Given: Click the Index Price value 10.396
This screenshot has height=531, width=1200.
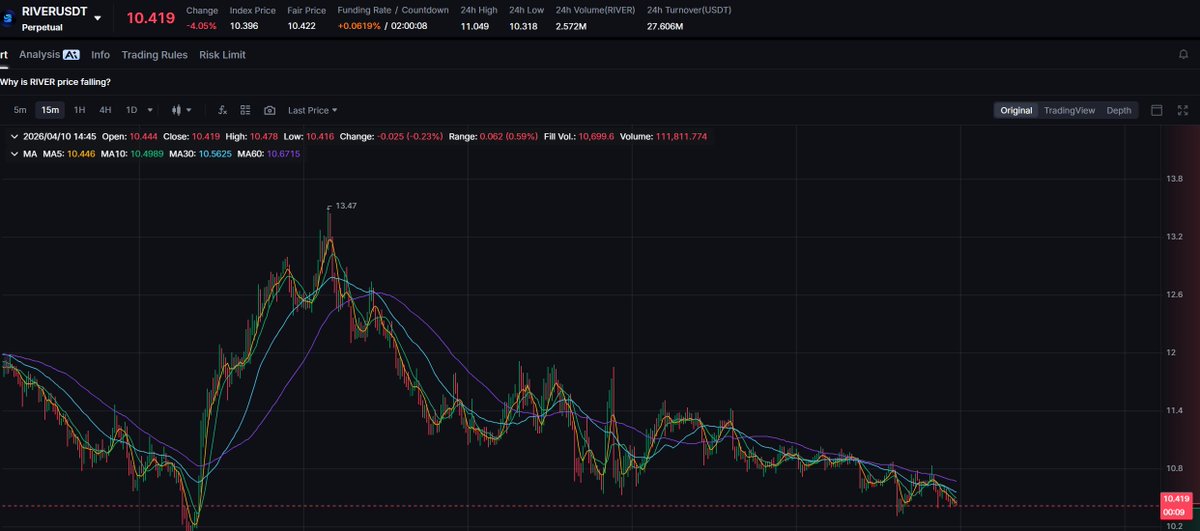Looking at the screenshot, I should click(246, 26).
